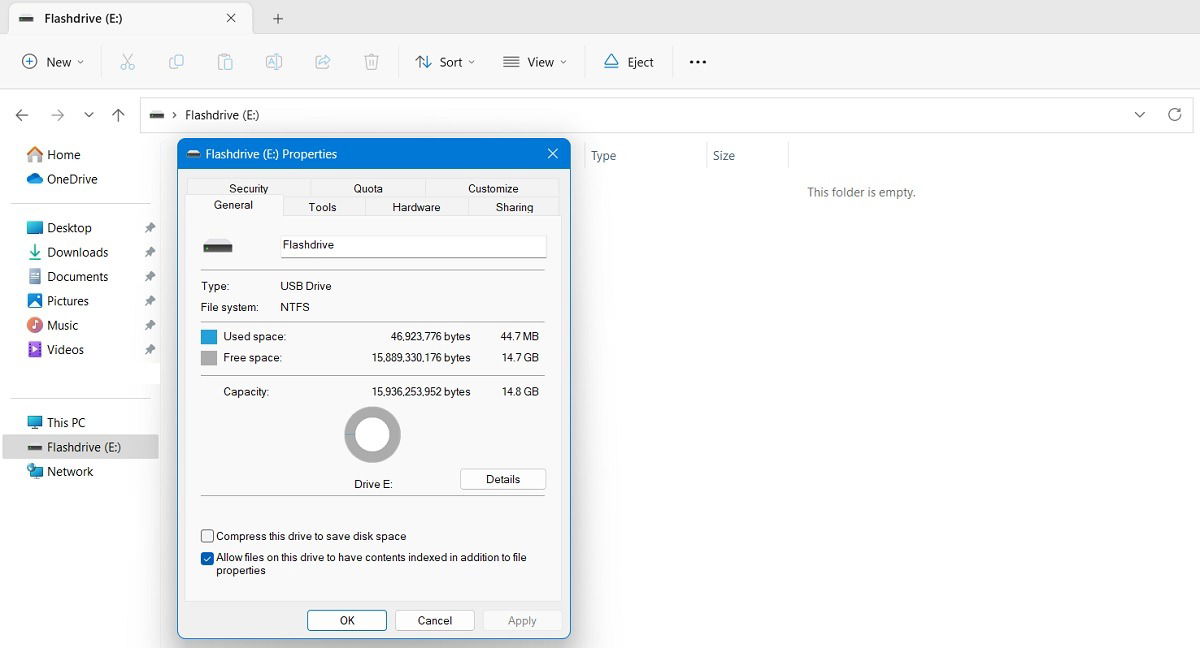
Task: Click the drive label text field
Action: pos(413,245)
